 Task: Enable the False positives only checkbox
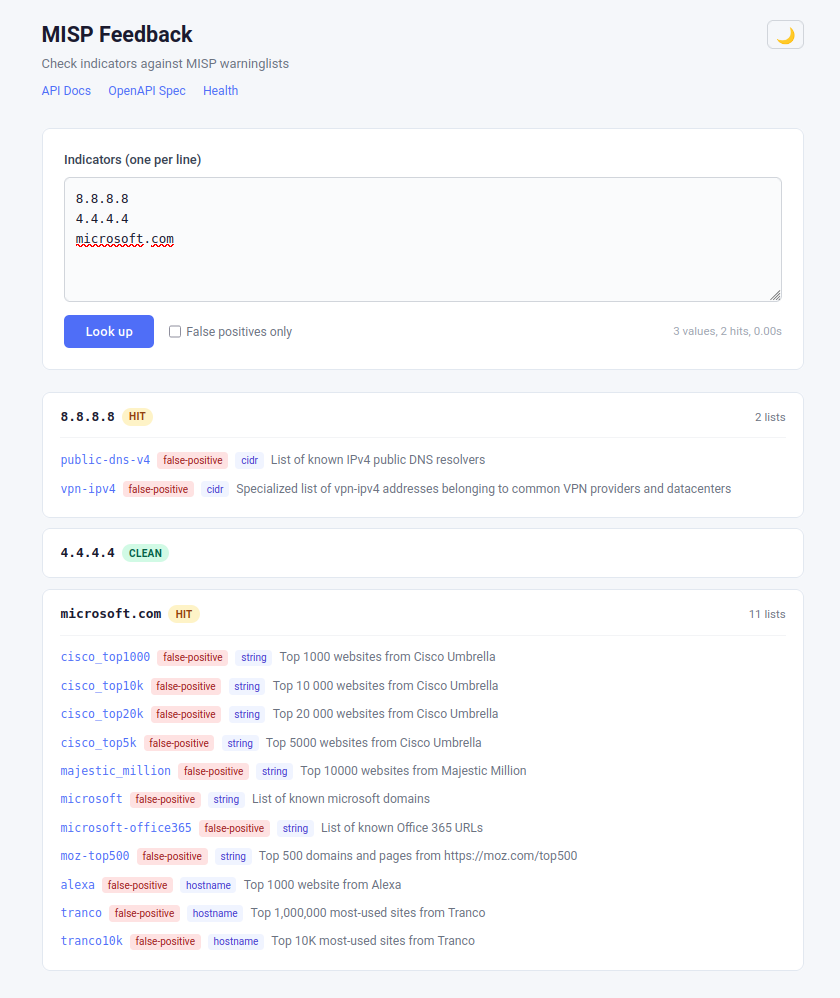175,332
